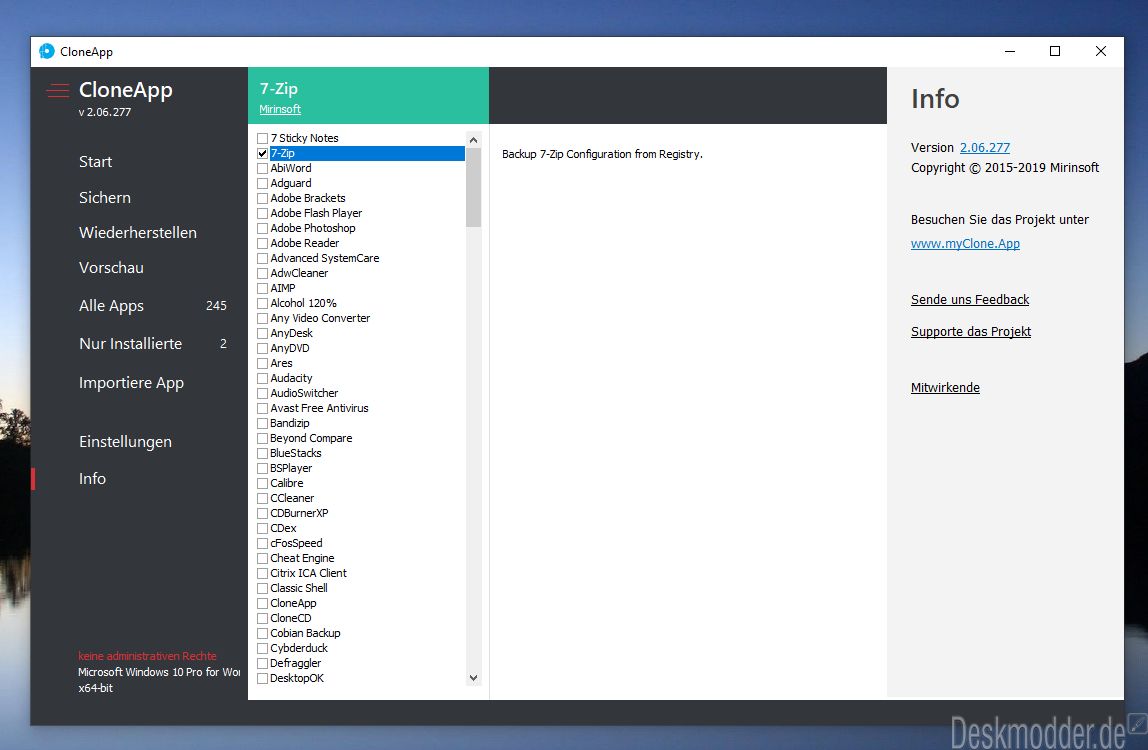Select CDex in the app list
This screenshot has width=1148, height=750.
tap(283, 529)
